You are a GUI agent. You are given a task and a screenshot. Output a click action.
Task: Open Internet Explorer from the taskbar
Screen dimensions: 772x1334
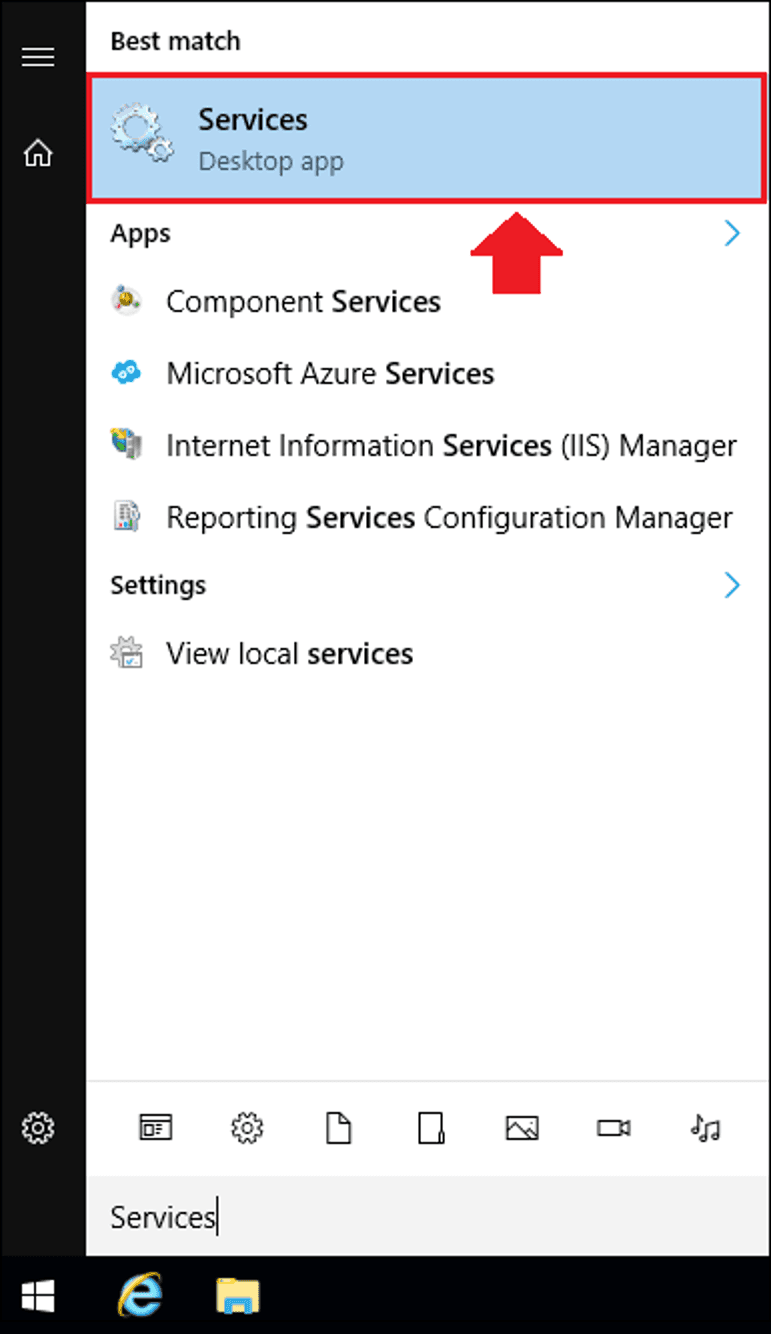140,1297
